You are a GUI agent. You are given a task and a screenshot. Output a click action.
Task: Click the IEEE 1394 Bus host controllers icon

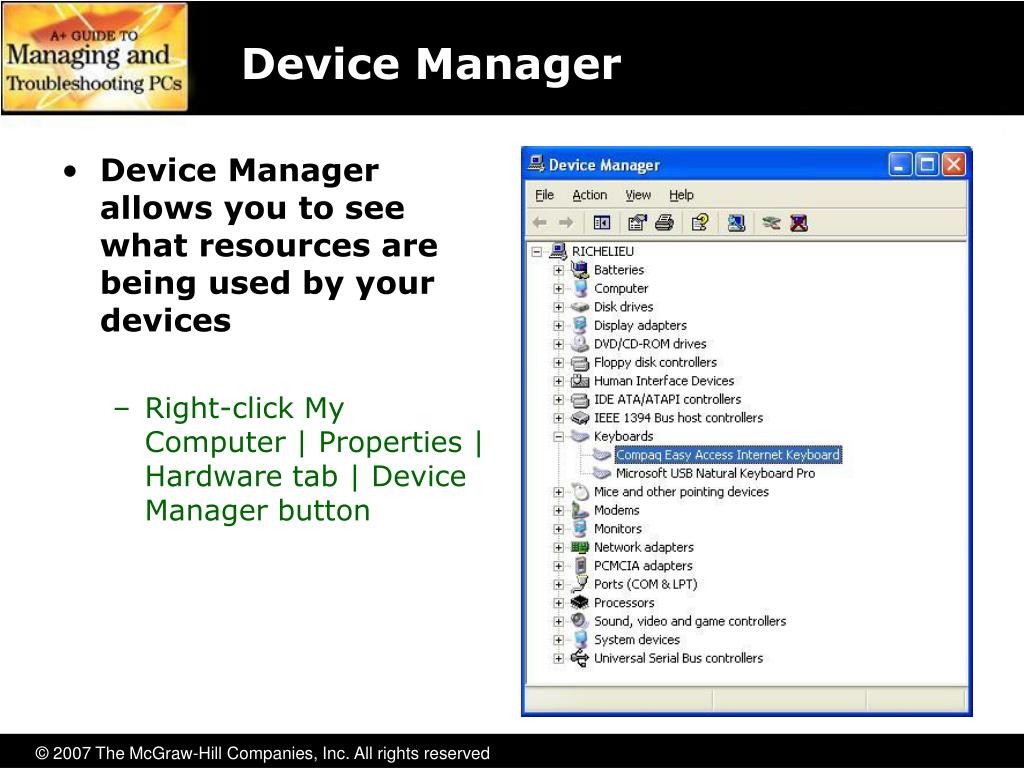click(x=580, y=418)
